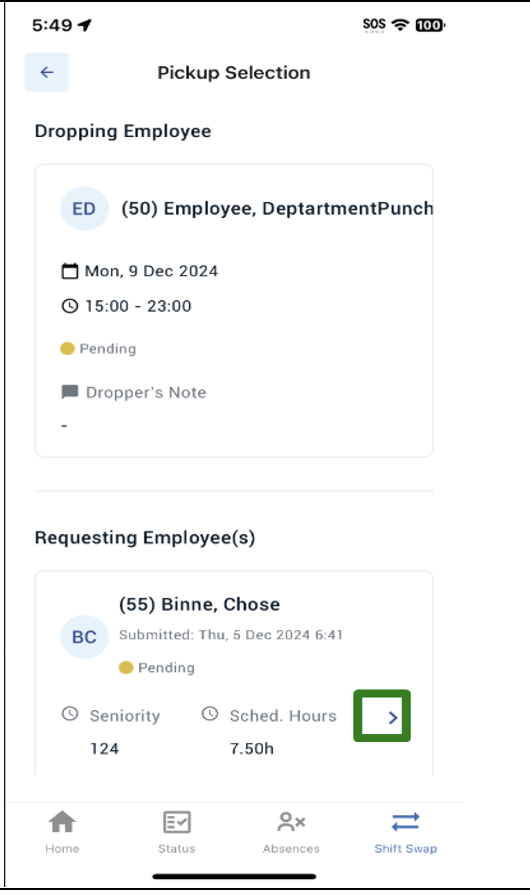
Task: Click the clock icon beside 15:00 - 23:00
Action: [70, 306]
